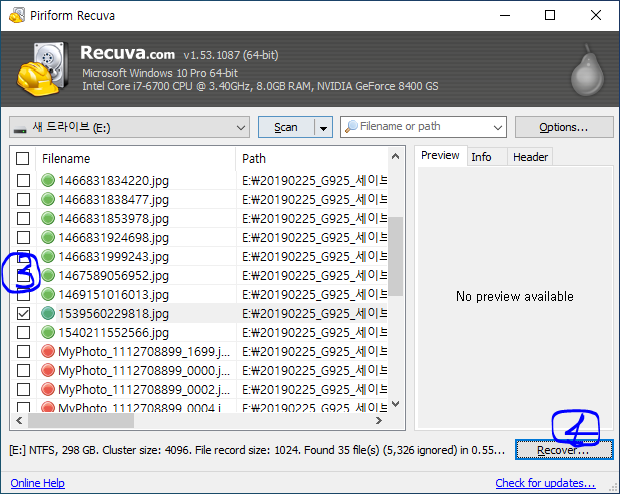This screenshot has height=494, width=620.
Task: Select the file row 1469151016013.jpg
Action: click(199, 294)
